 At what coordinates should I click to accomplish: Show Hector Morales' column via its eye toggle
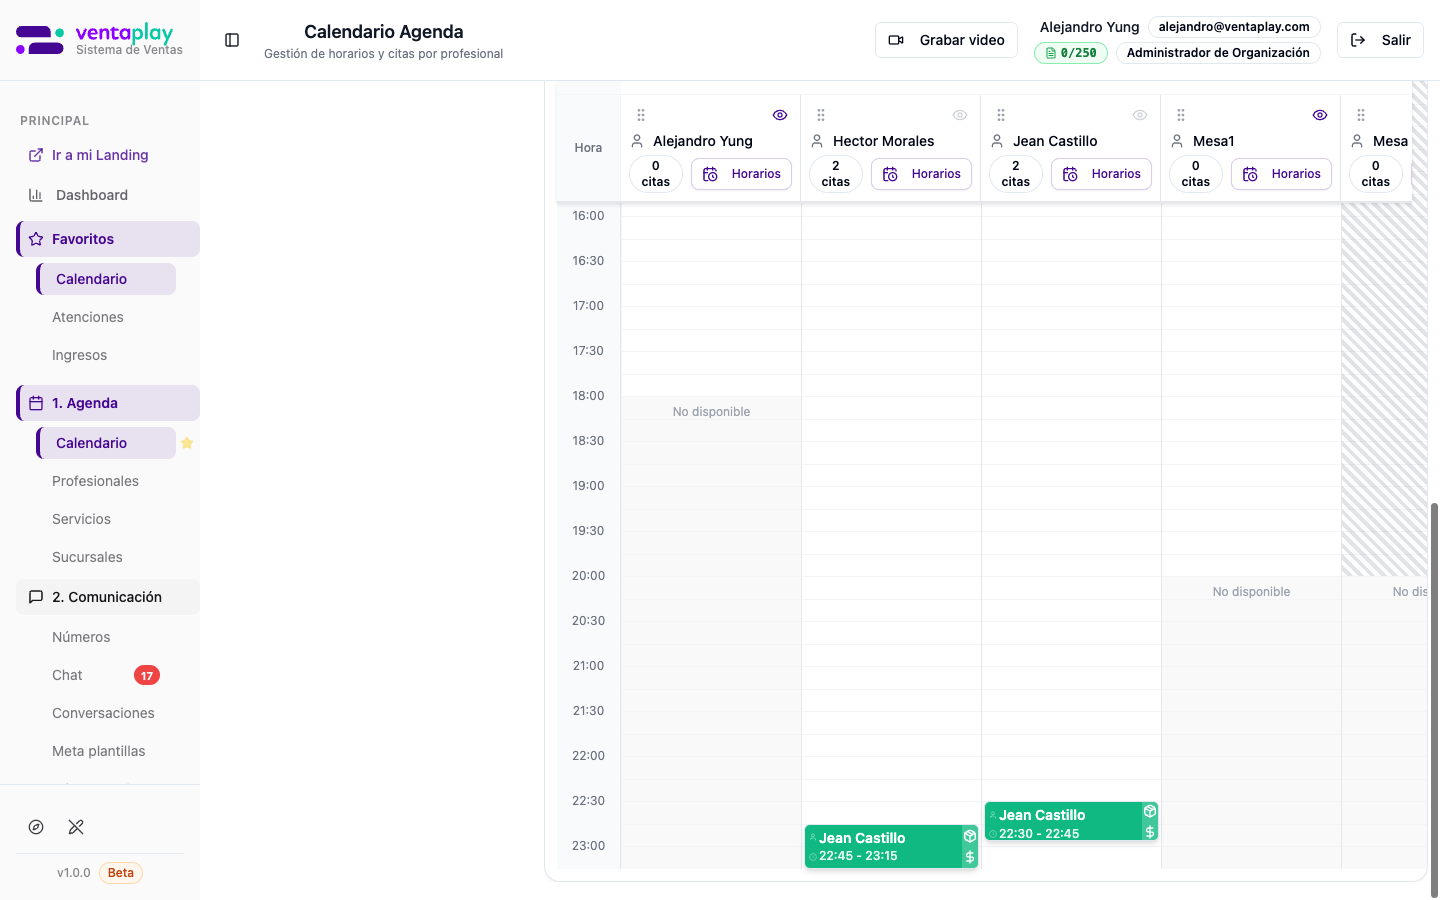959,114
